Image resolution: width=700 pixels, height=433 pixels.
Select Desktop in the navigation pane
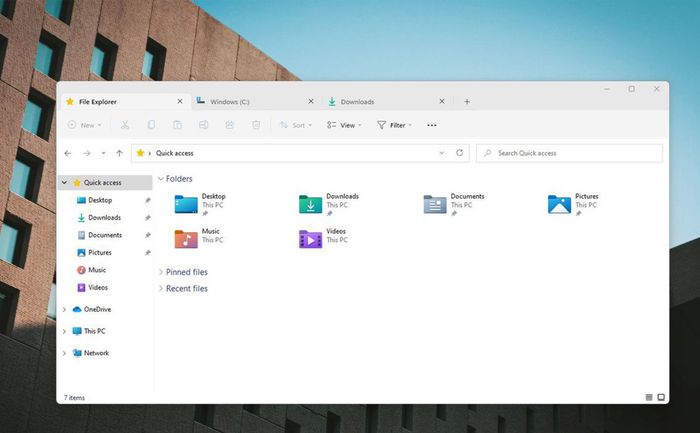pyautogui.click(x=100, y=200)
